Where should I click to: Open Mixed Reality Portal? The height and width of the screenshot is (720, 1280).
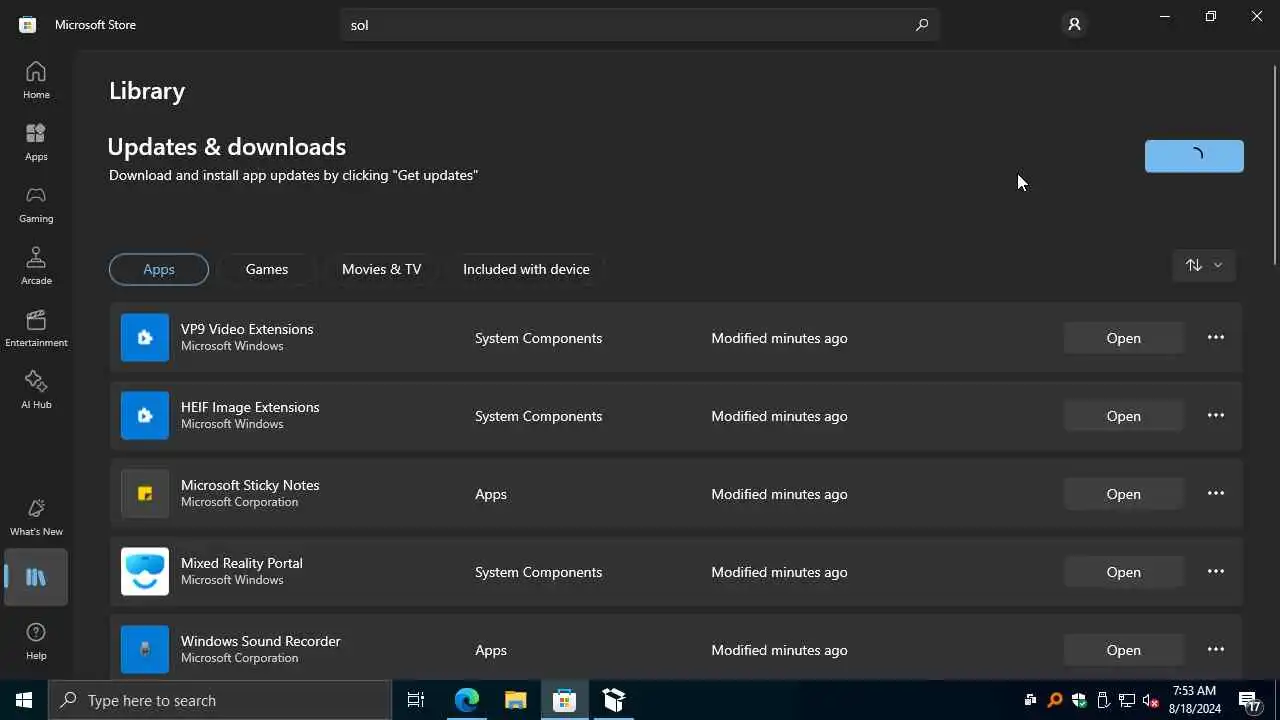(1124, 572)
